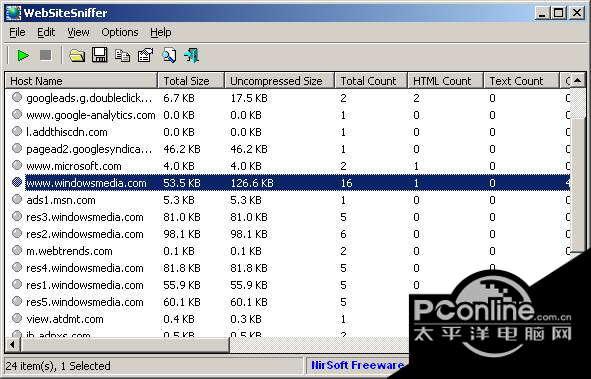Screen dimensions: 591x379
Task: Sort by the Text Count column header
Action: [521, 81]
